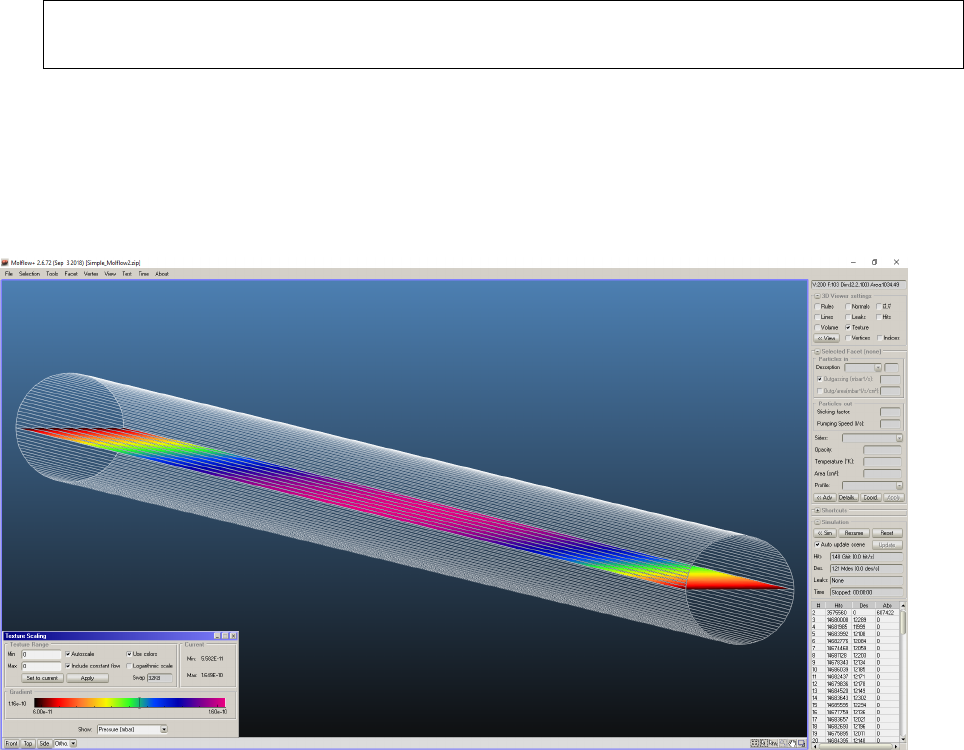Enable the Hits checkbox in viewer settings
Screen dimensions: 964x750
pyautogui.click(x=879, y=317)
